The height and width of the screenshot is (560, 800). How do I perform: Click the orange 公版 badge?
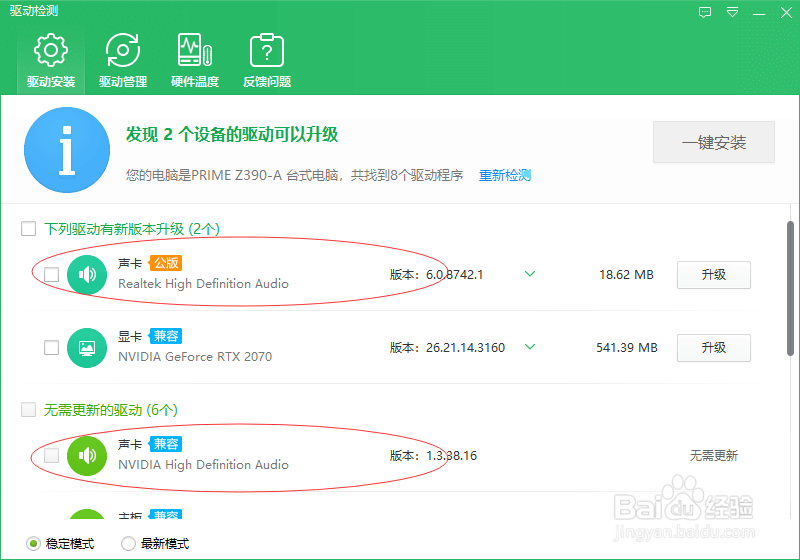tap(166, 263)
